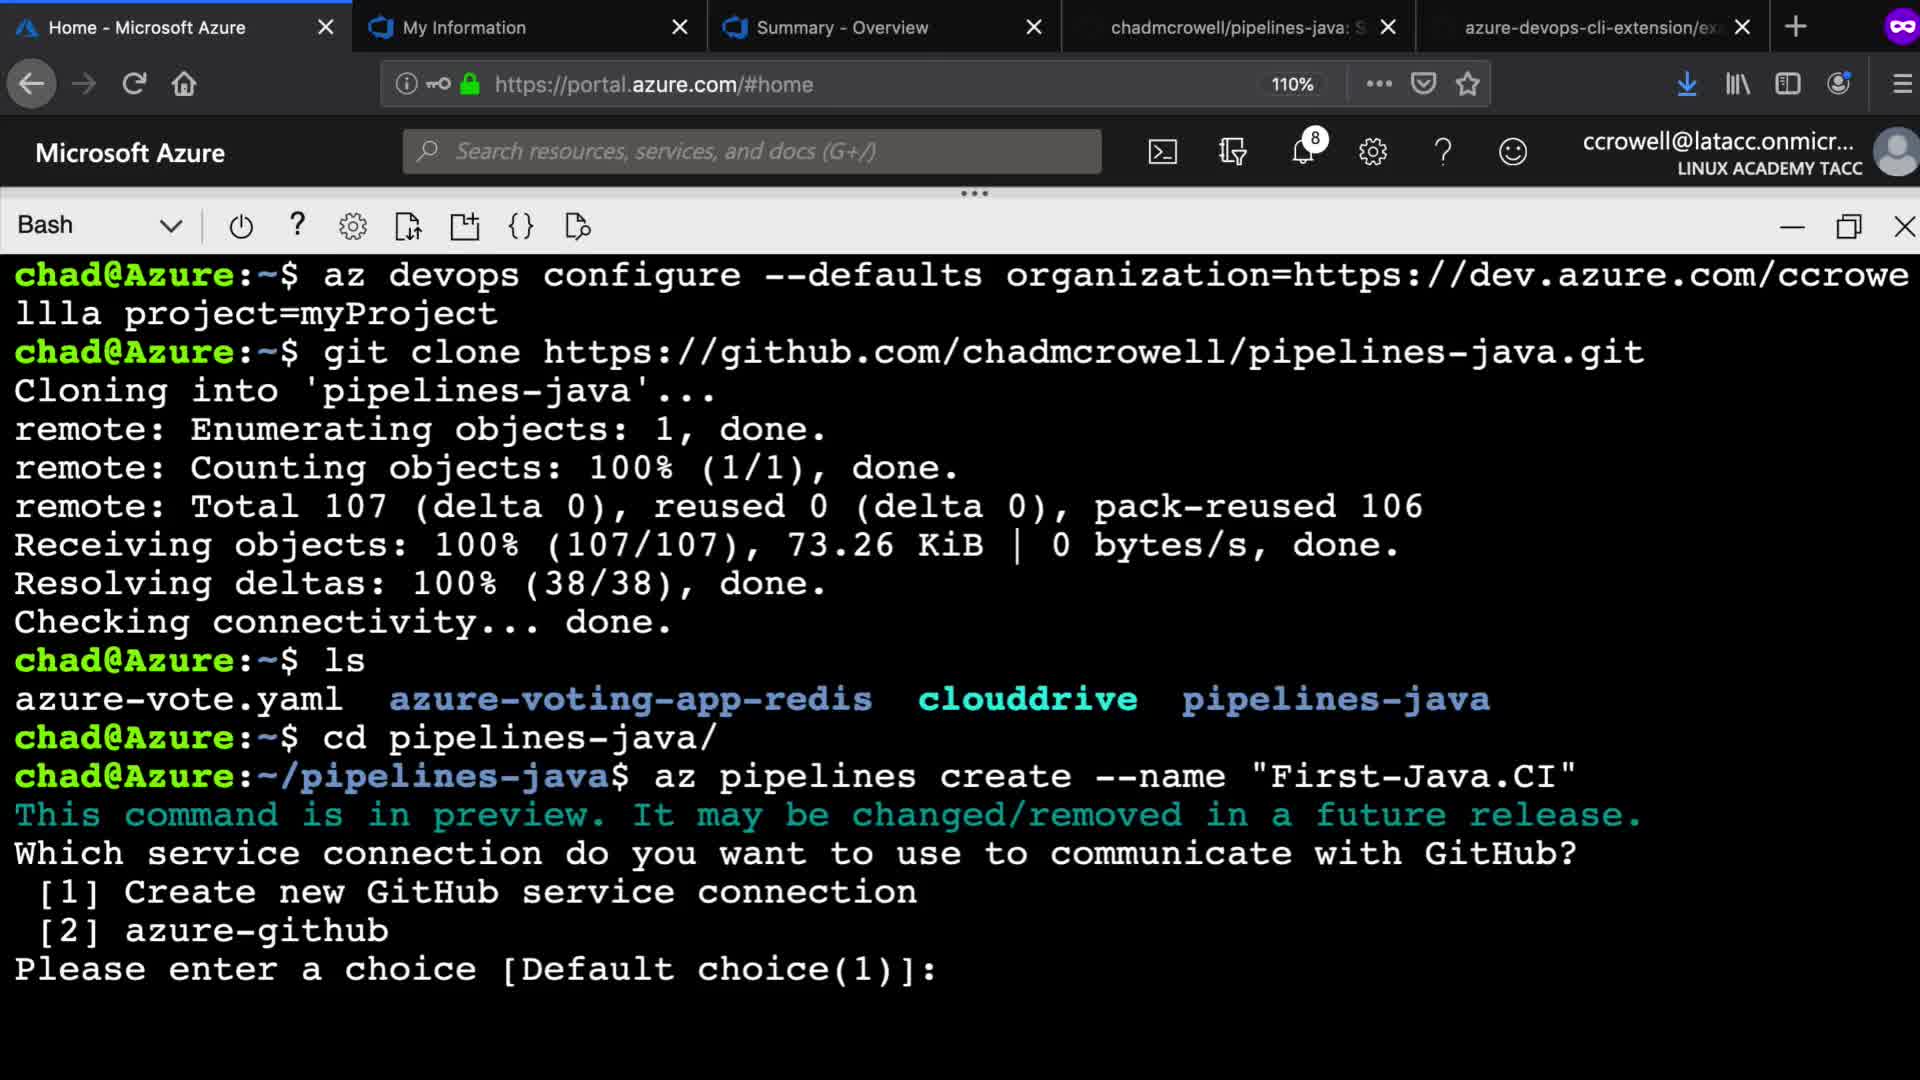Open Azure portal settings gear
This screenshot has height=1080, width=1920.
click(1372, 152)
